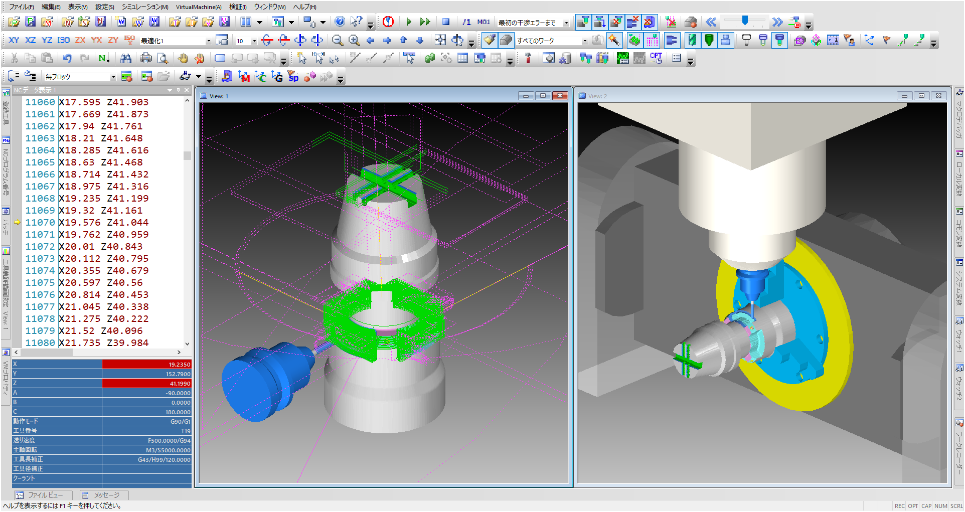Image resolution: width=965 pixels, height=512 pixels.
Task: Set the ZX plane view
Action: tap(80, 40)
